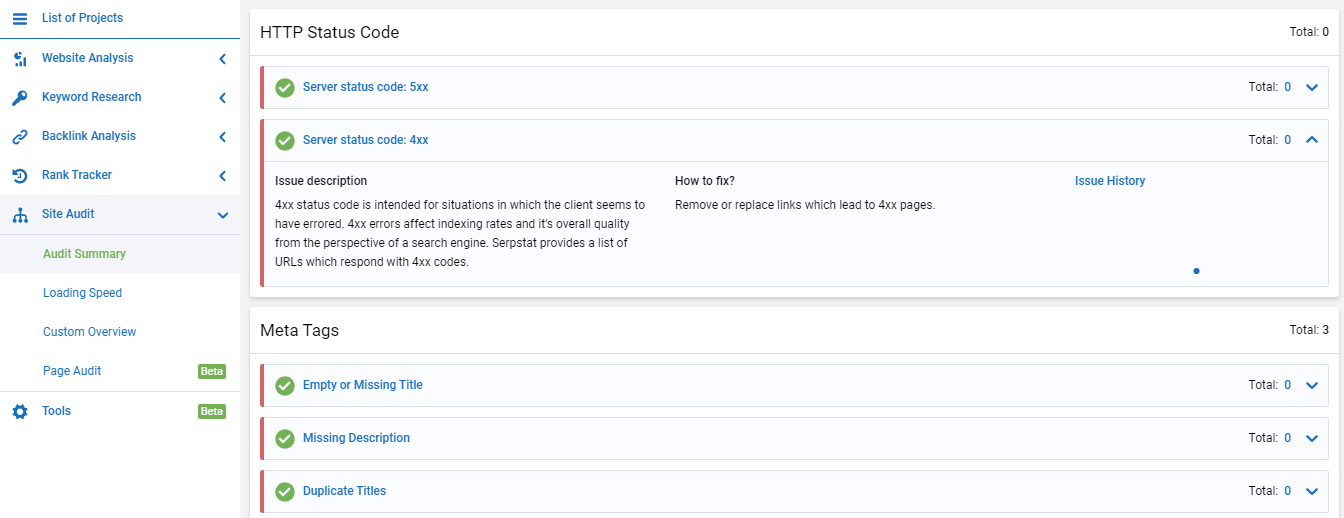Click green check icon for Server status 5xx
This screenshot has height=518, width=1344.
[x=285, y=88]
